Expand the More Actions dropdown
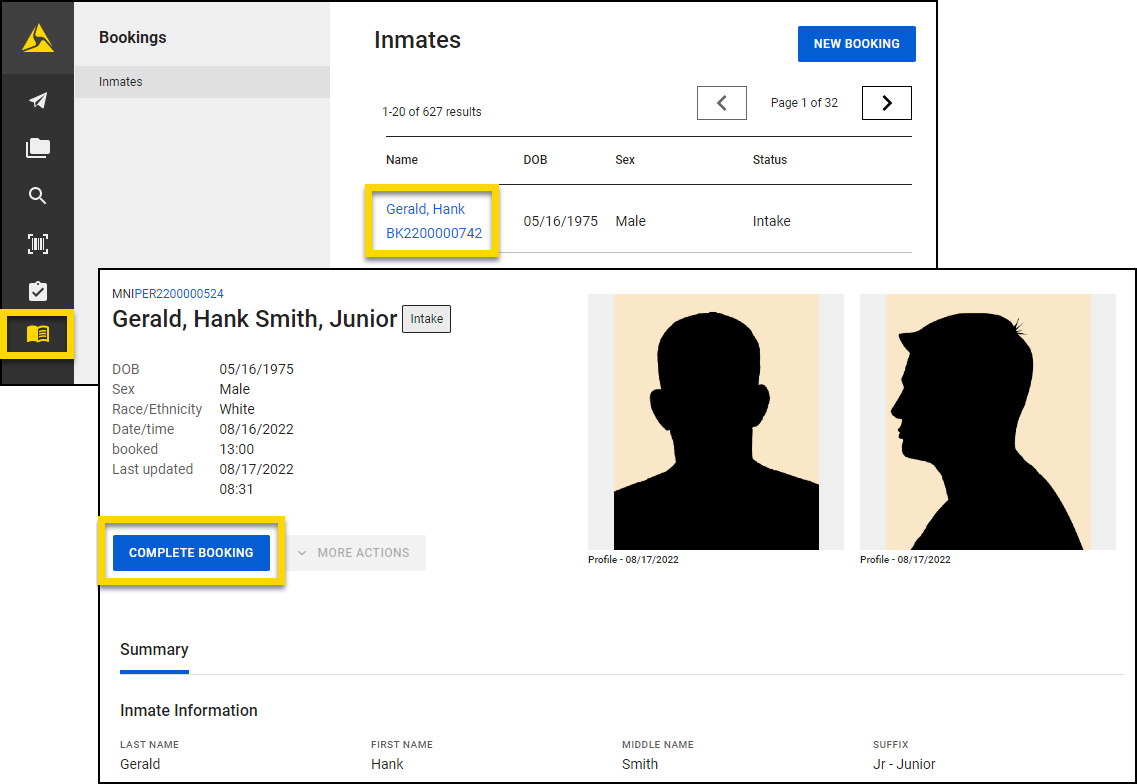The width and height of the screenshot is (1137, 784). pyautogui.click(x=355, y=553)
